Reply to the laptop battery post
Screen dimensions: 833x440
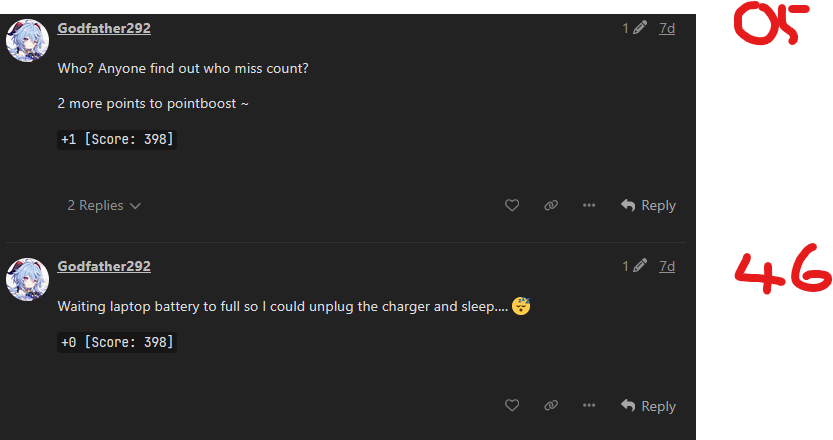click(x=648, y=406)
